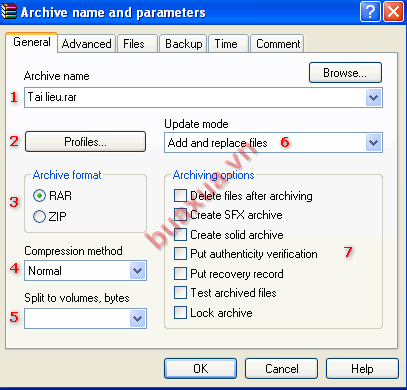Open the Comment tab
Screen dimensions: 407x390
coord(277,44)
